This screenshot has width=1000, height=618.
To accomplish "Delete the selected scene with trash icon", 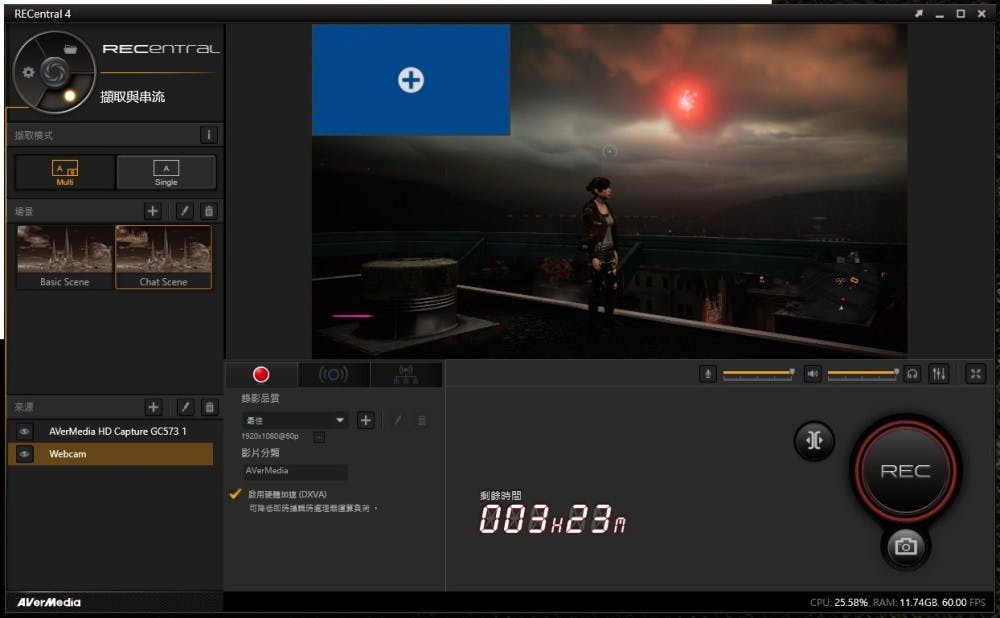I will tap(209, 211).
